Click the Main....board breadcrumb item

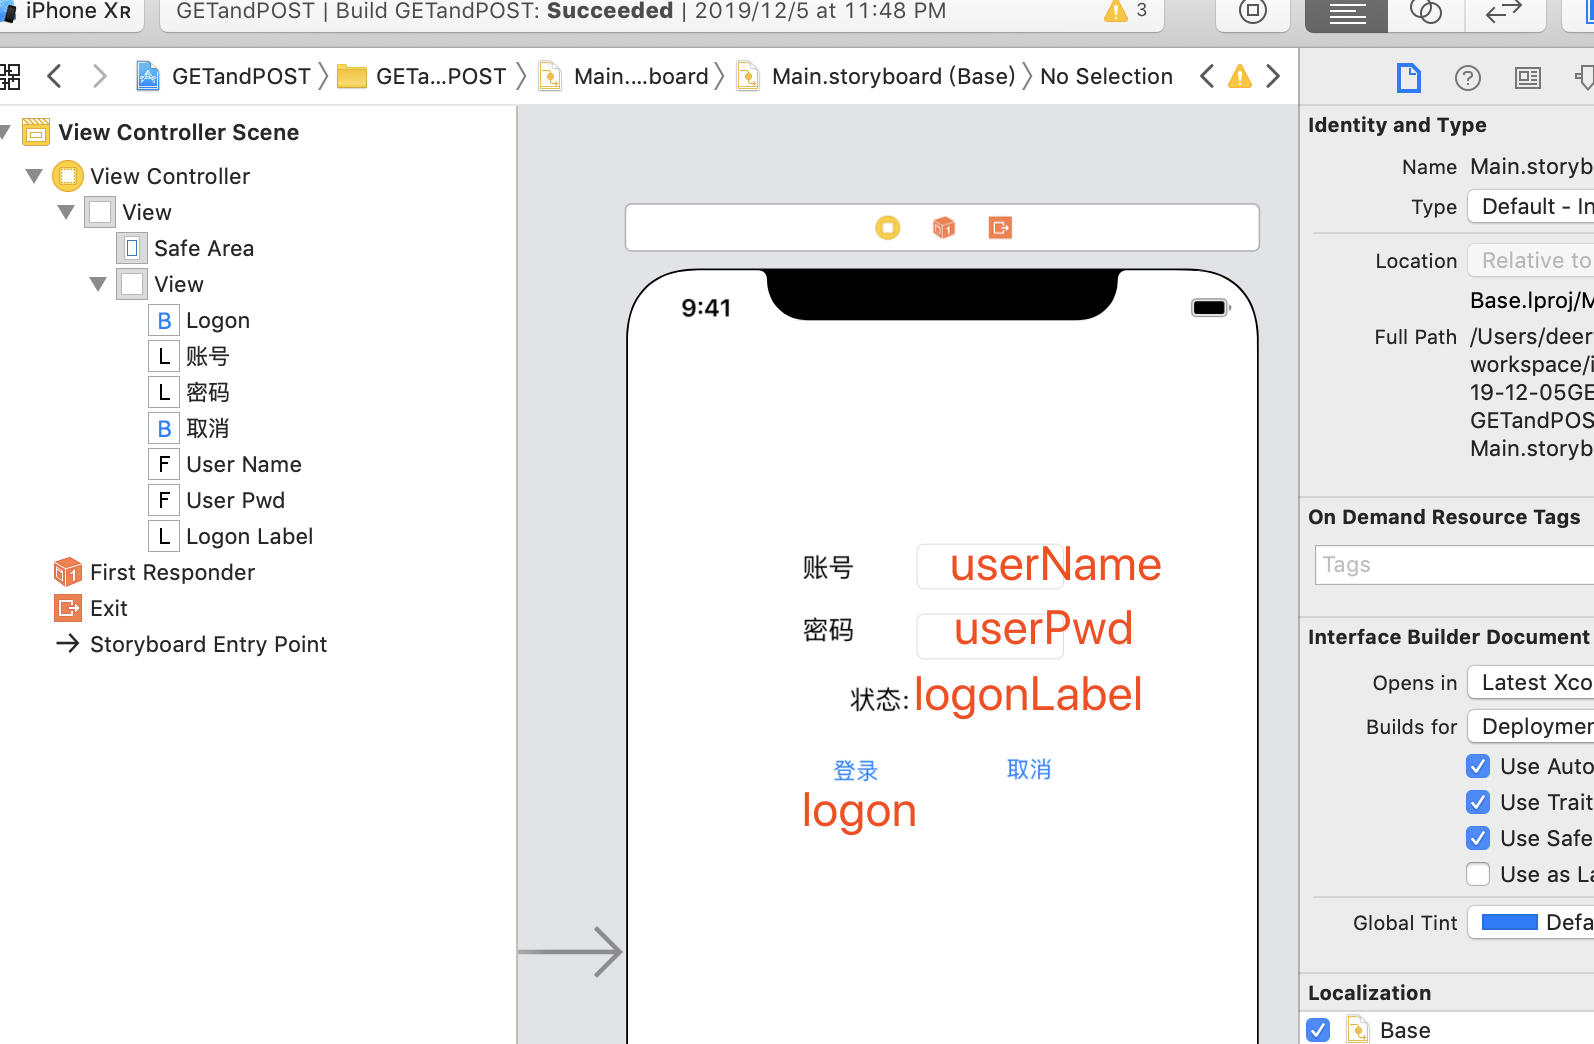pos(624,76)
